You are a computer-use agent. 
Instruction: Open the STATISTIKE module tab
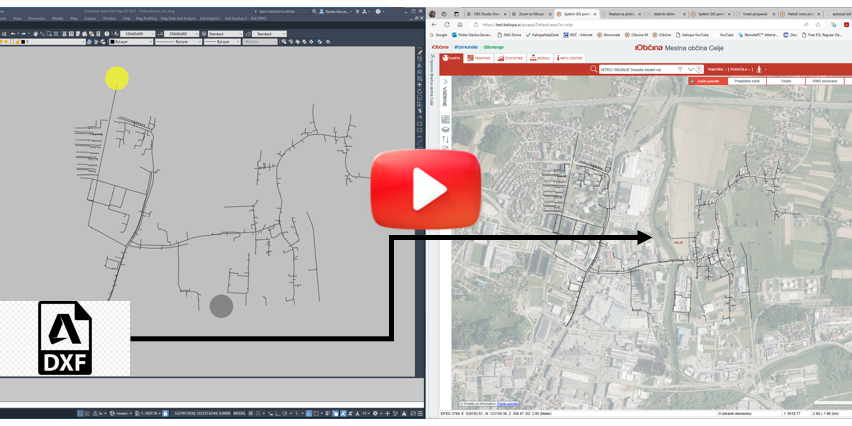click(509, 58)
